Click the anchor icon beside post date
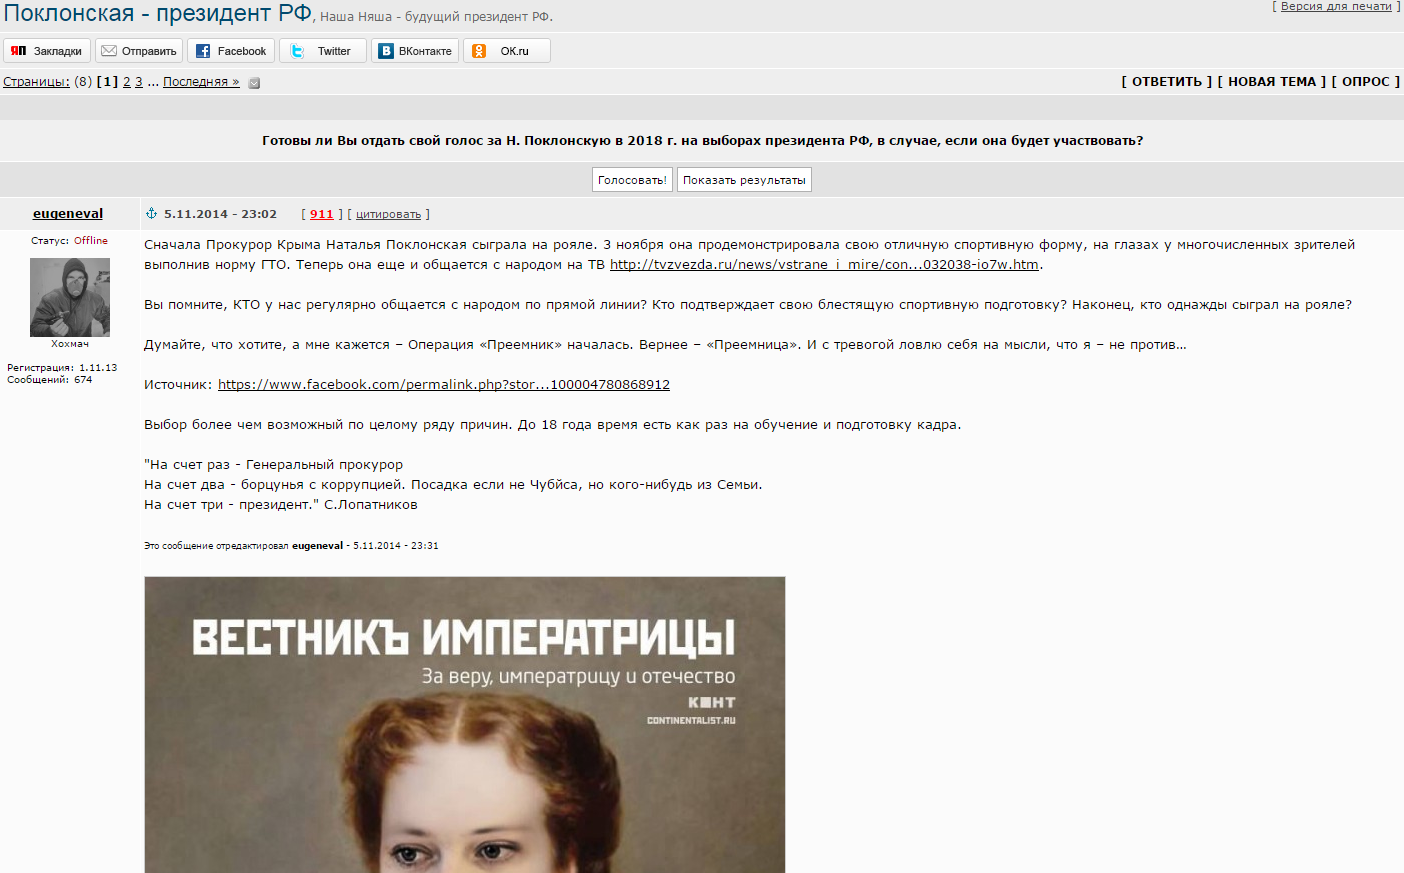 coord(152,213)
